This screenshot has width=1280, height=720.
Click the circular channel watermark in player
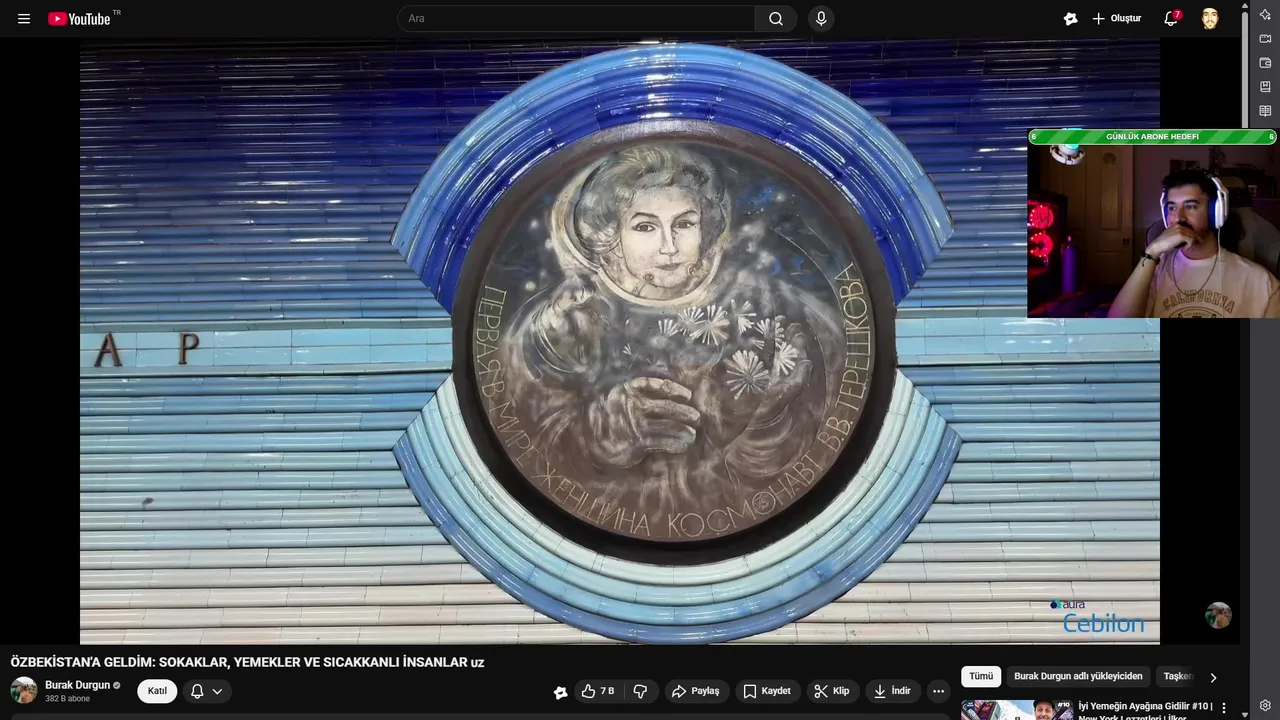tap(1218, 615)
